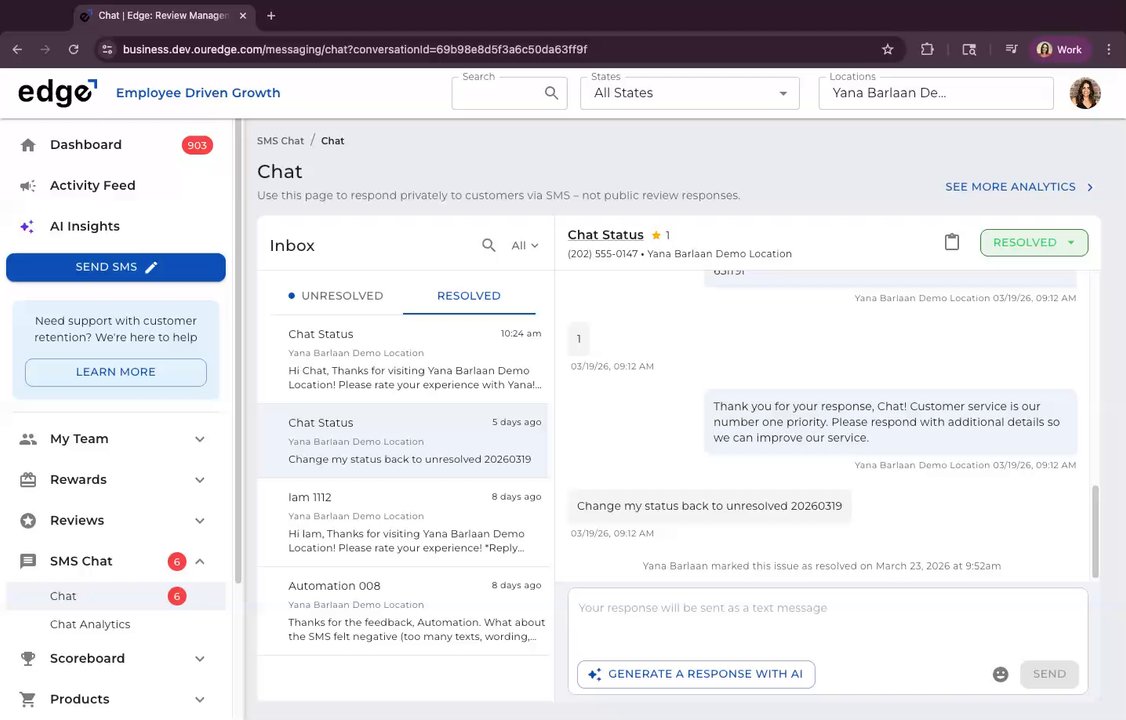Click the Scoreboard trophy icon
Screen dimensions: 1126x720
click(x=28, y=658)
